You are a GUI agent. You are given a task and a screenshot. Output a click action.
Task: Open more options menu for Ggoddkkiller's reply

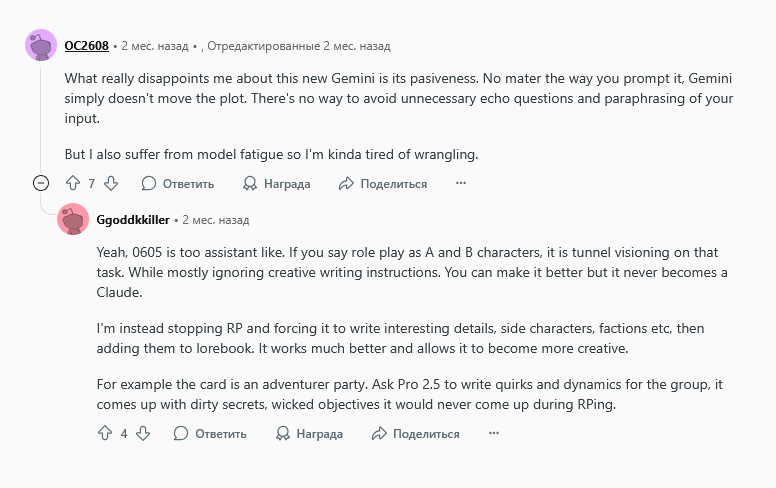(493, 433)
